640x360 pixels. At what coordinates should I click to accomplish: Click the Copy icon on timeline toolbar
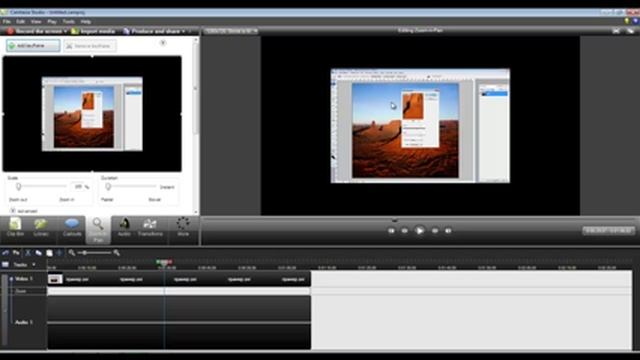(38, 253)
